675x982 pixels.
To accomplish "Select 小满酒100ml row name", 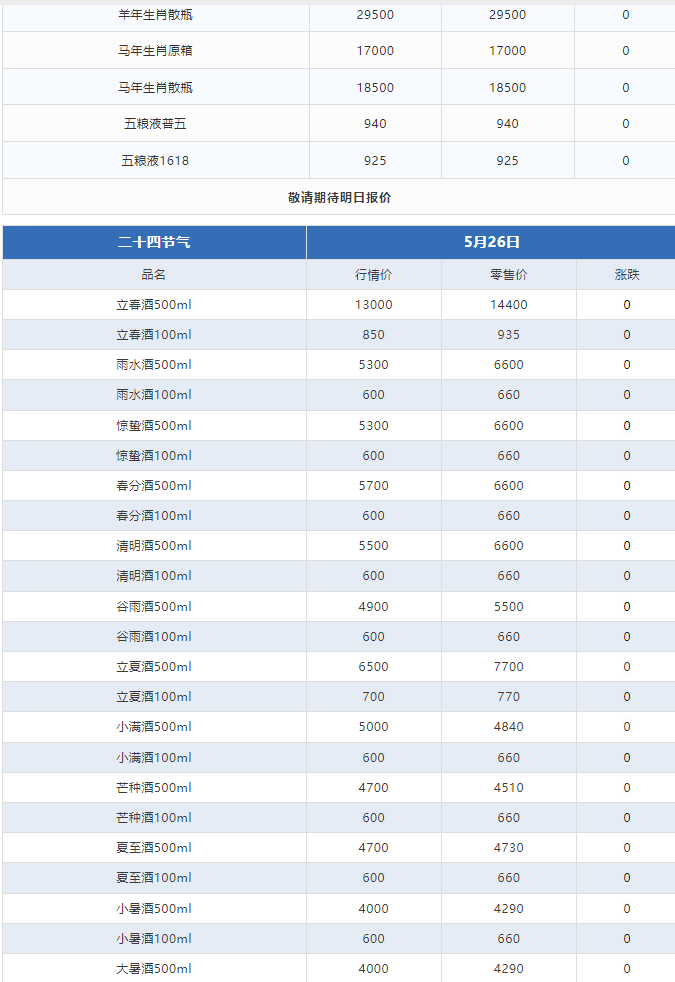I will 154,757.
